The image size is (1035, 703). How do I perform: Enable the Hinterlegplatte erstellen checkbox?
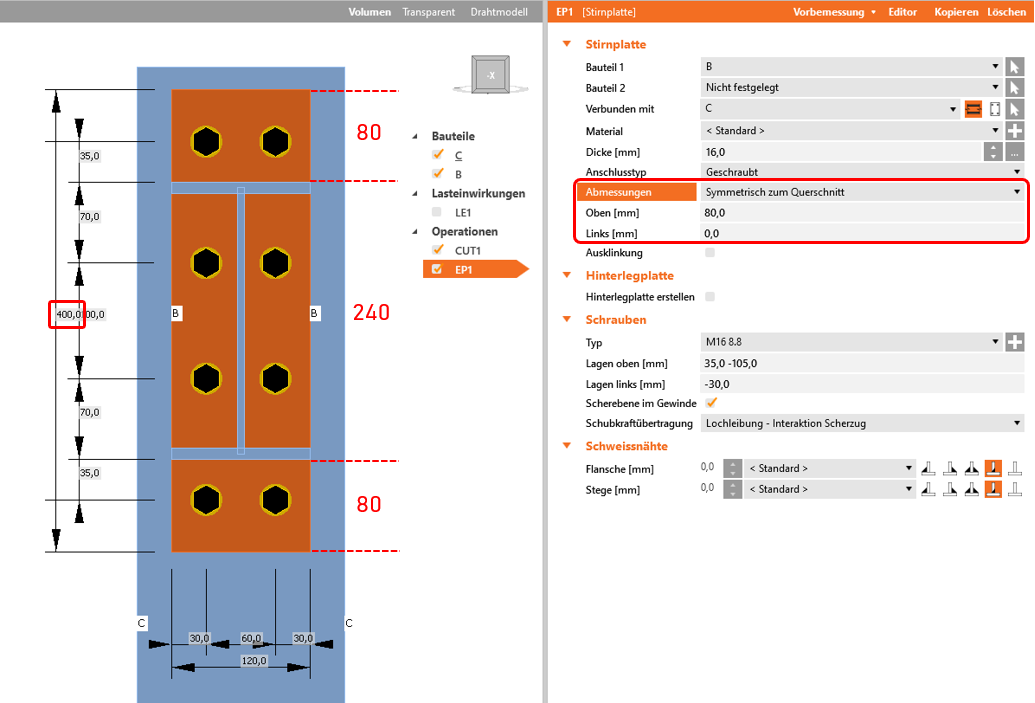(711, 297)
